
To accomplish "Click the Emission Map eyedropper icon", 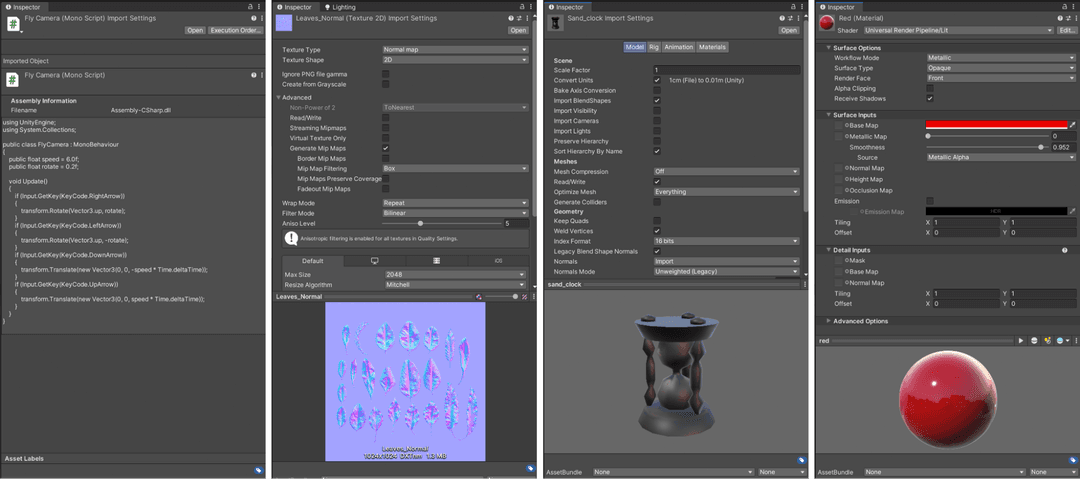I will 1072,211.
